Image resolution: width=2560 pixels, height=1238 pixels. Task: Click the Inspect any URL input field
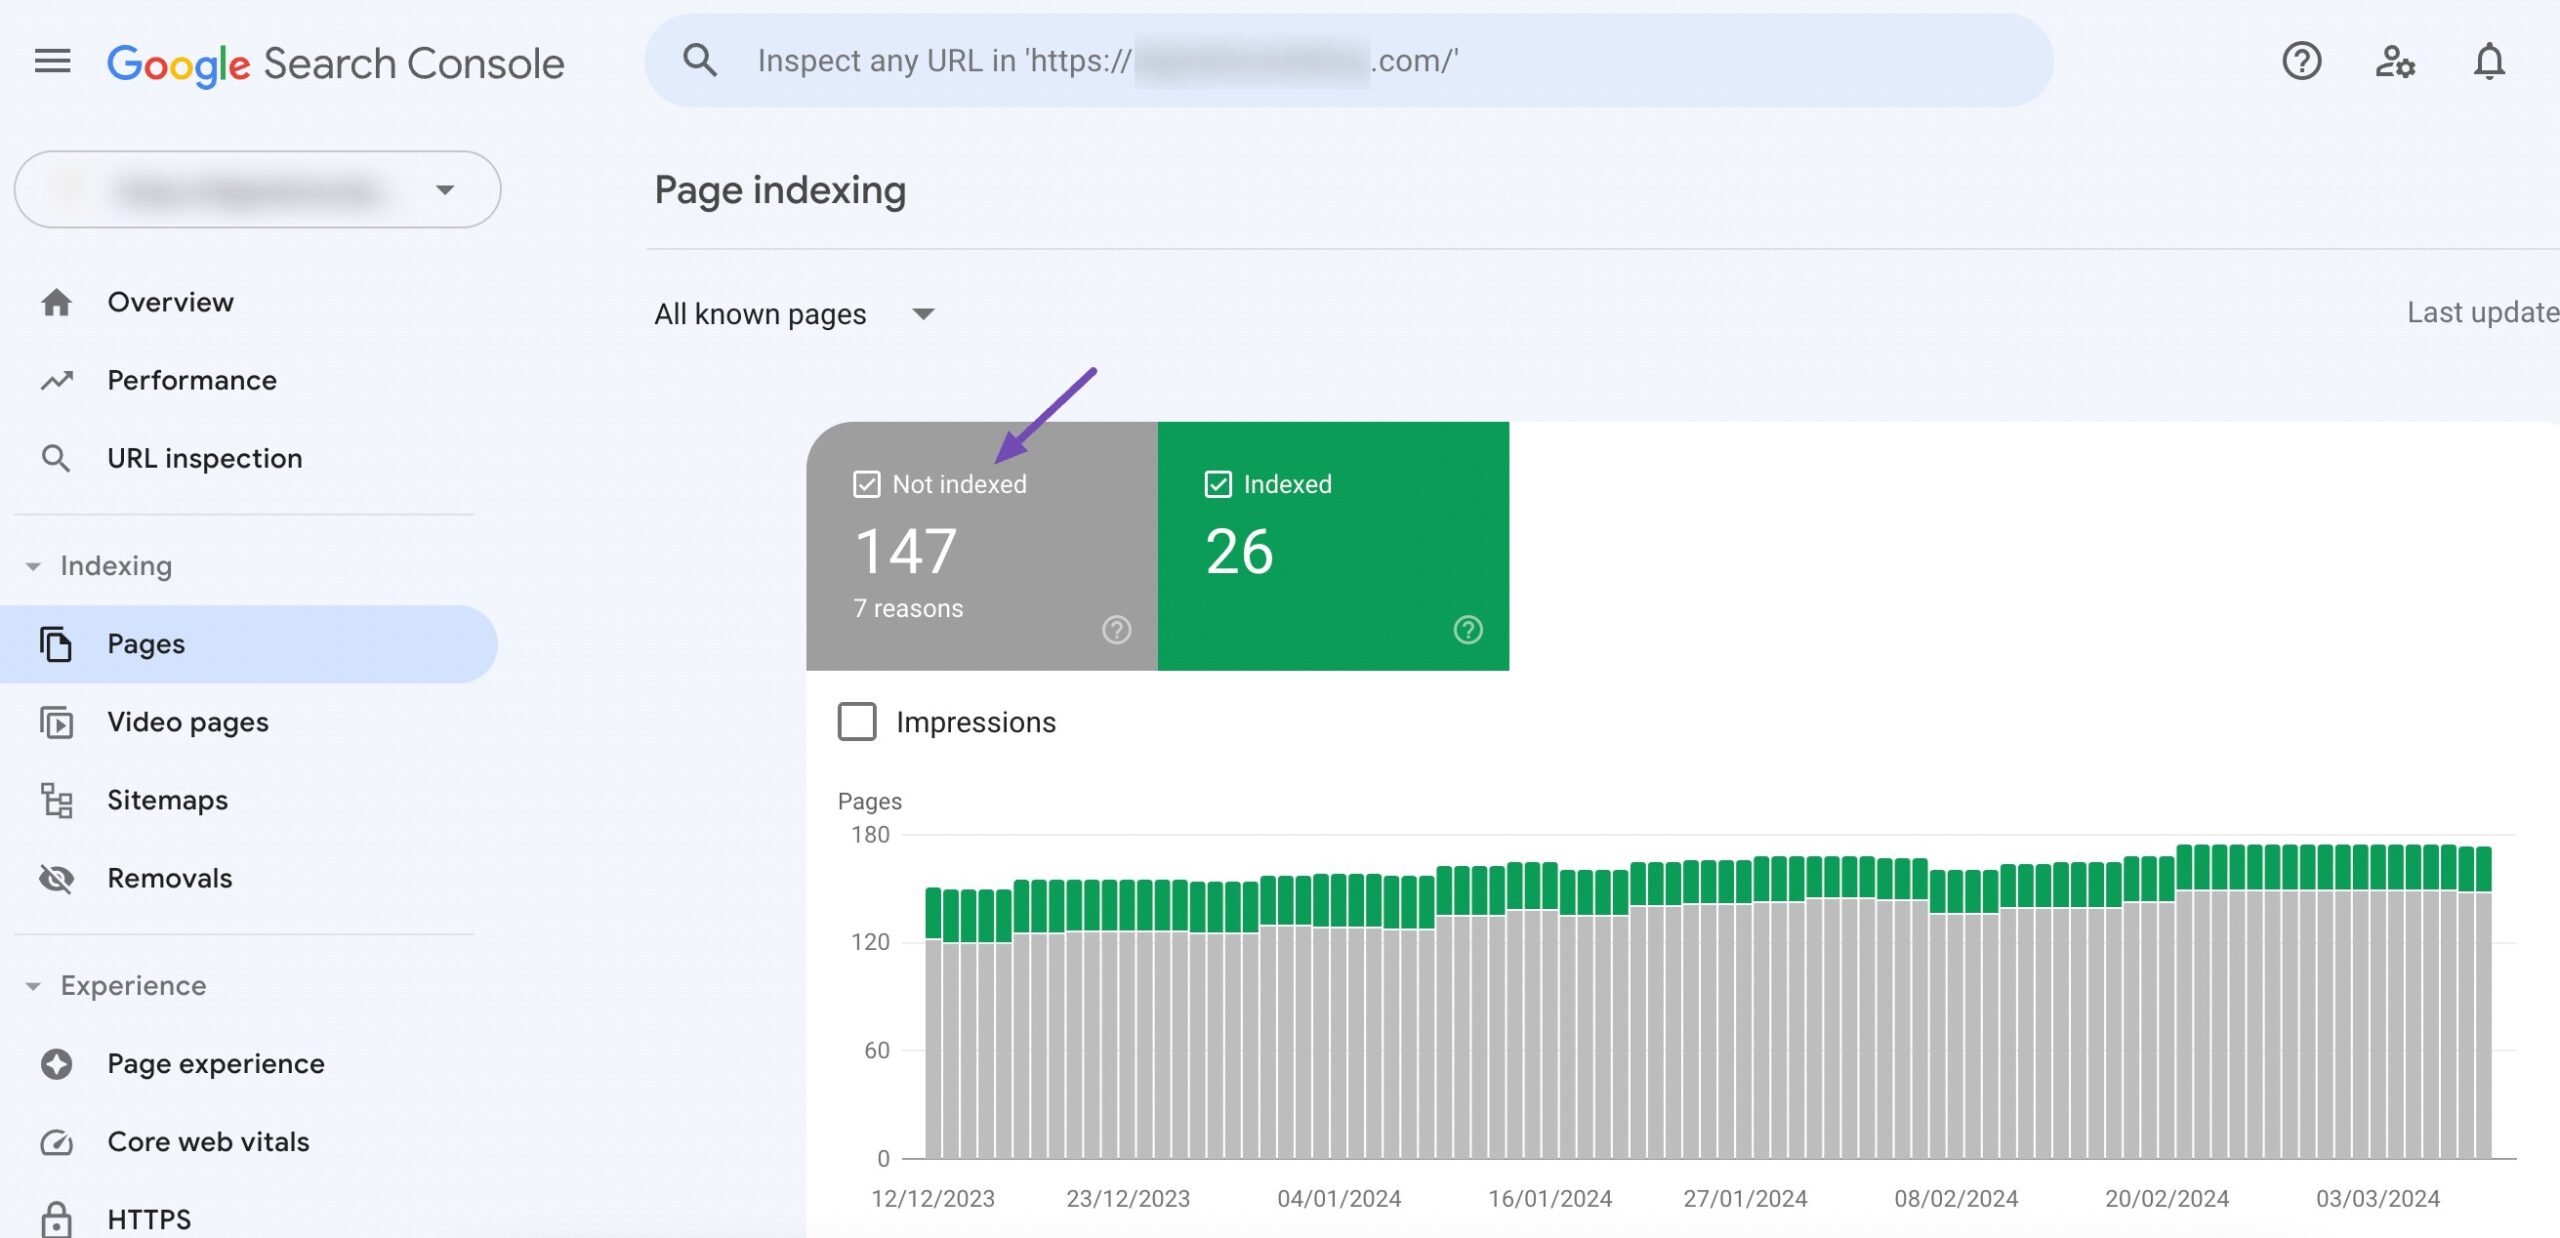pyautogui.click(x=1349, y=61)
